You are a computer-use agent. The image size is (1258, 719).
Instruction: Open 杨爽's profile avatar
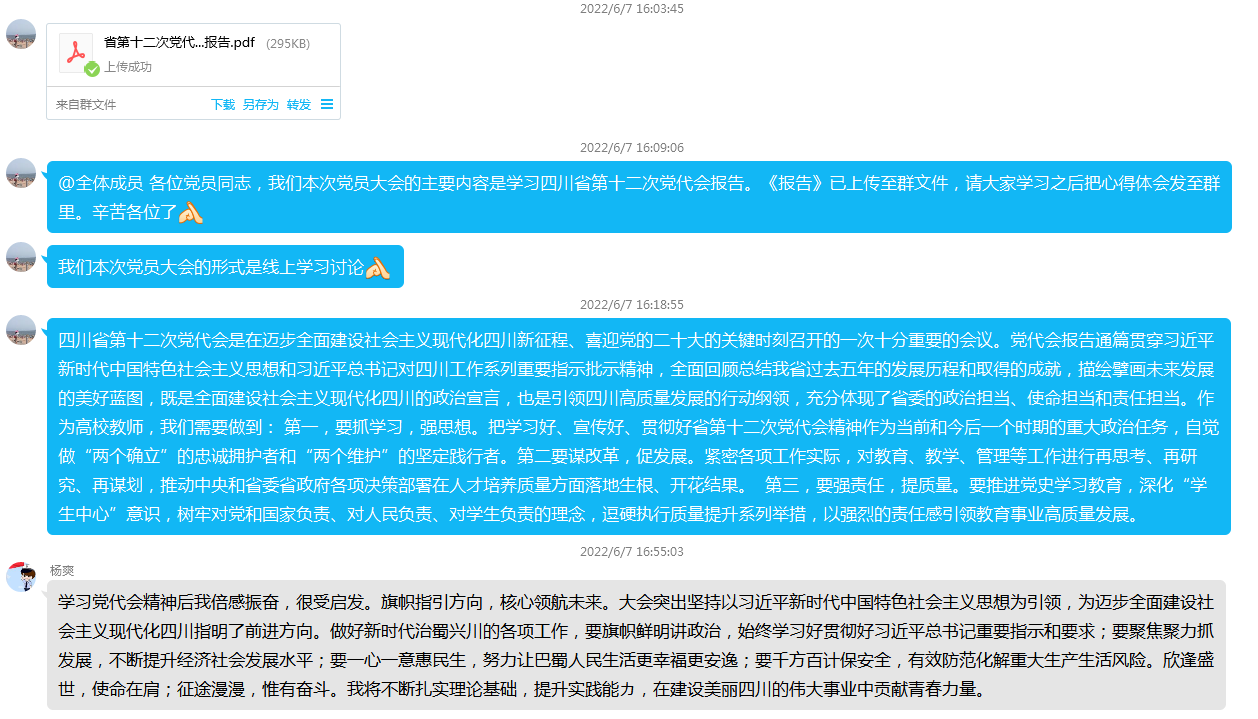21,577
